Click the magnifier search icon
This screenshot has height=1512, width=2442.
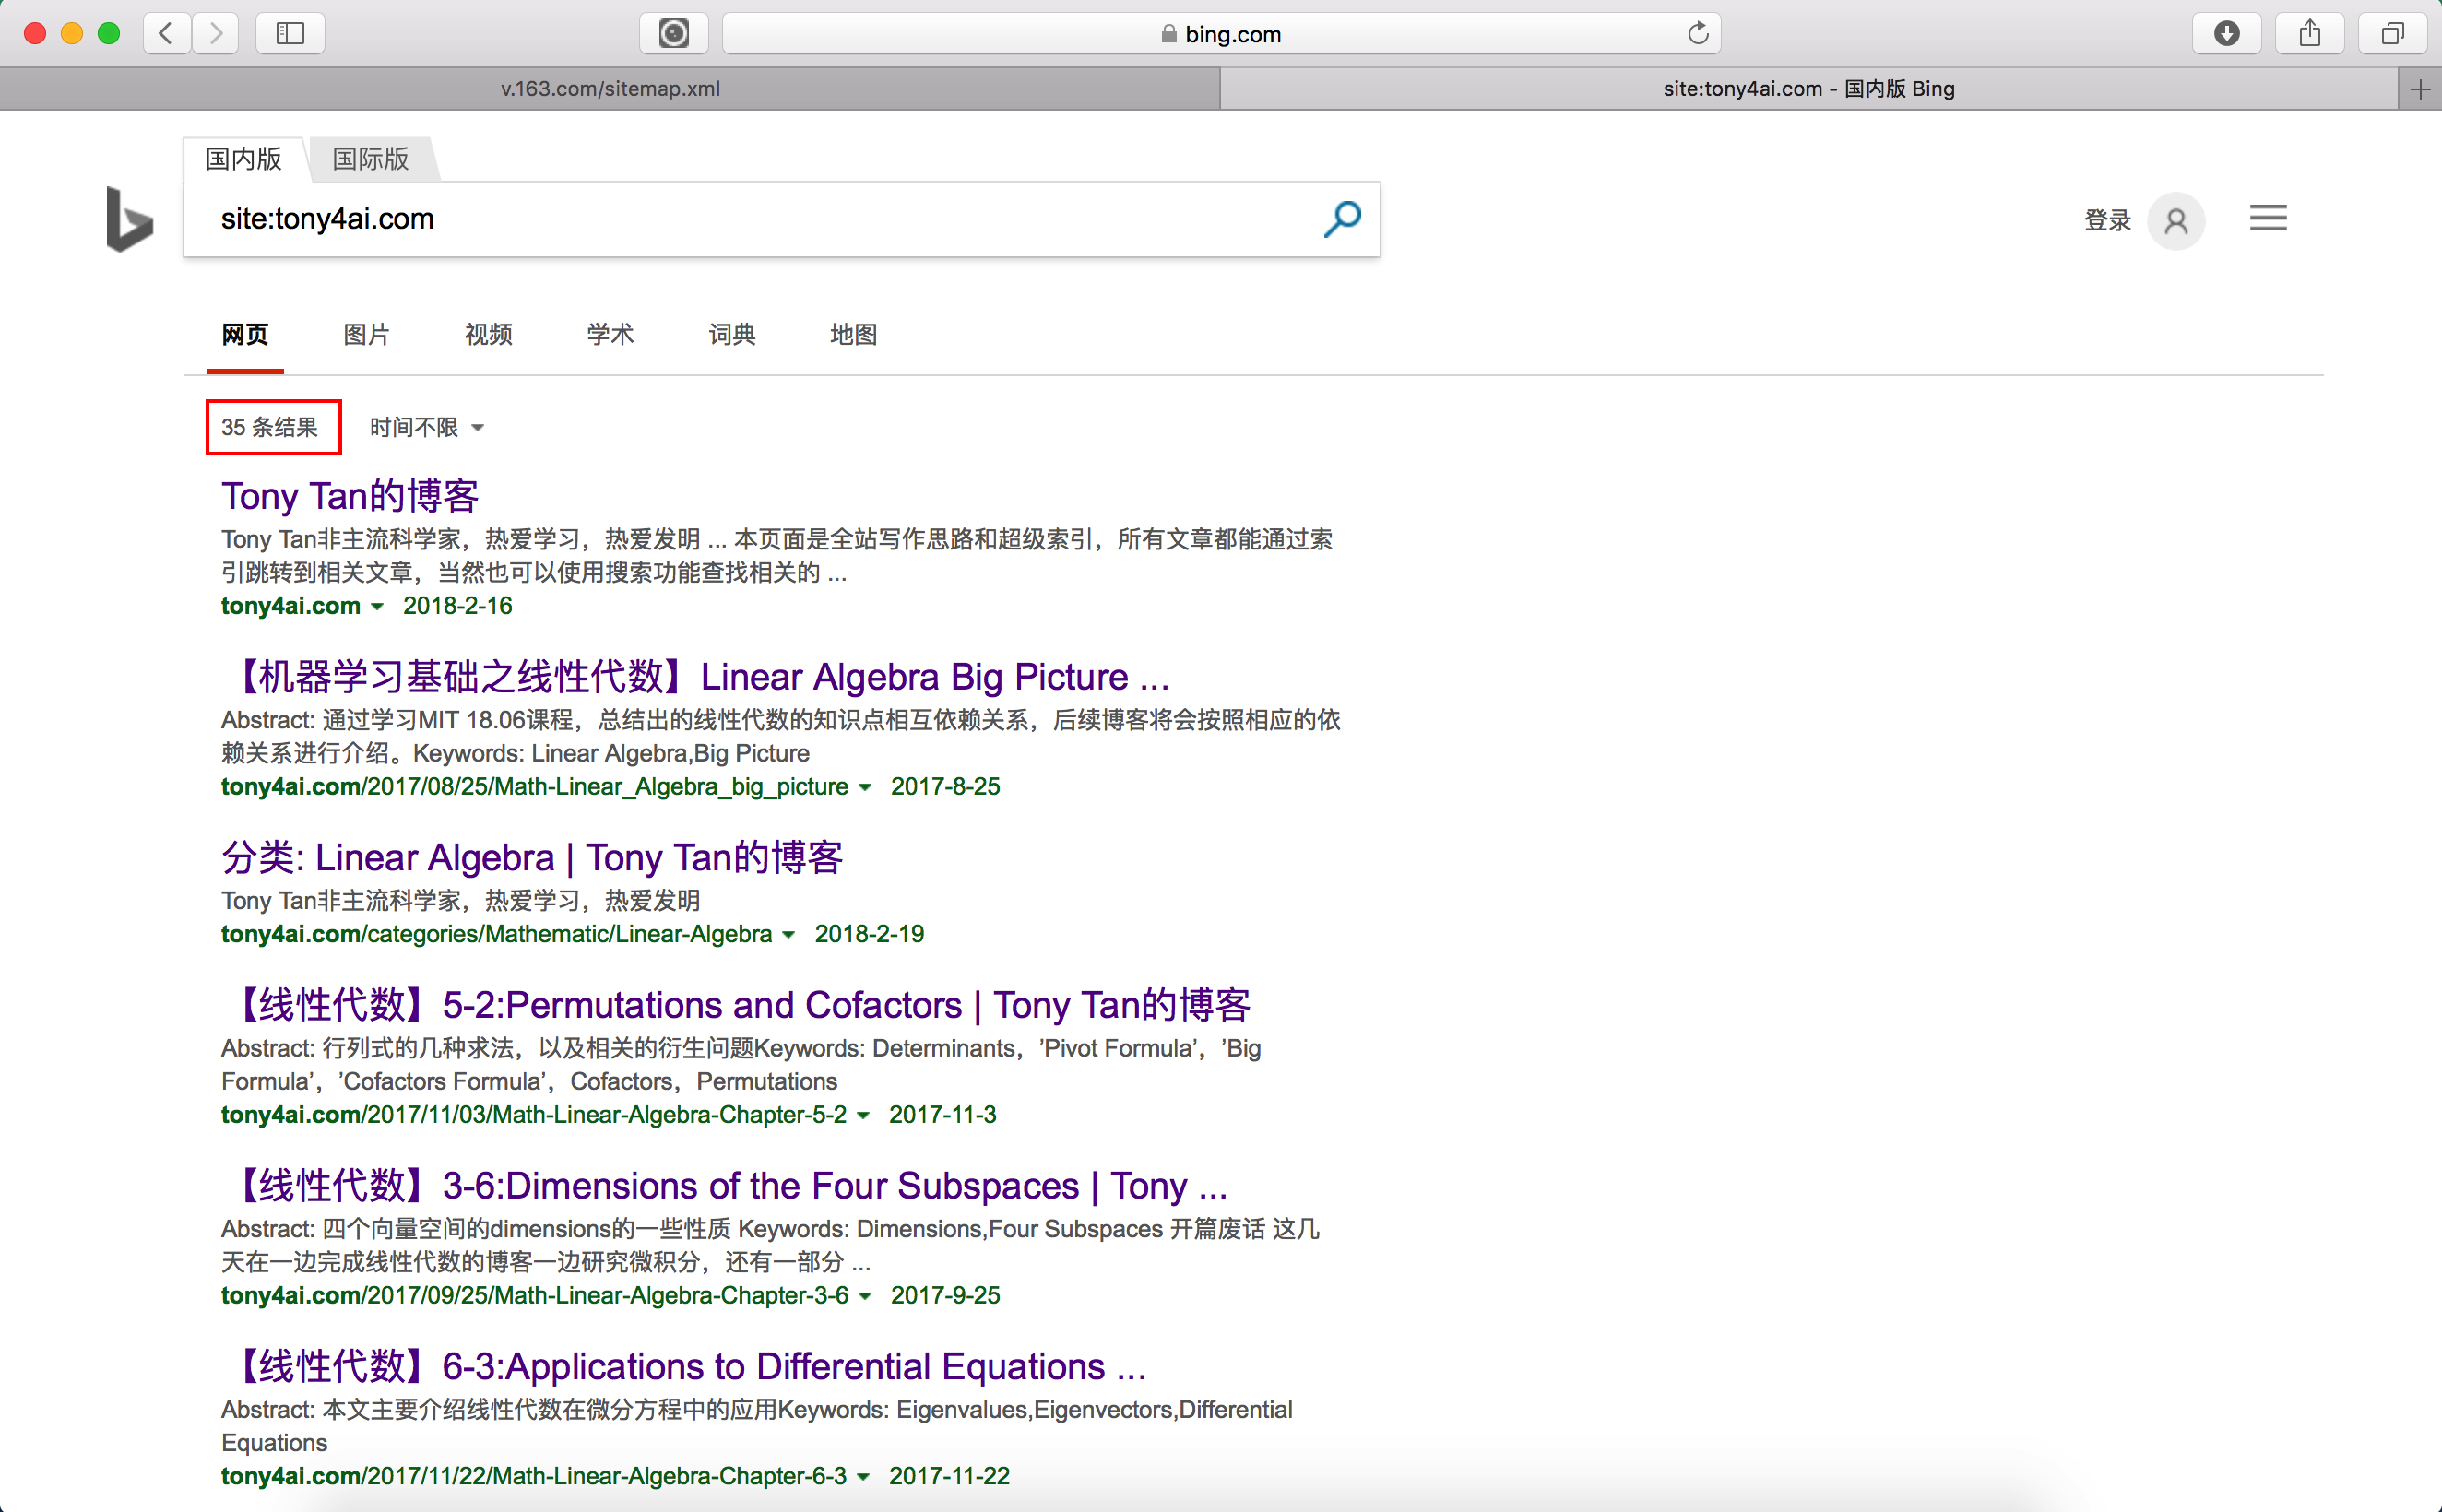click(1342, 219)
